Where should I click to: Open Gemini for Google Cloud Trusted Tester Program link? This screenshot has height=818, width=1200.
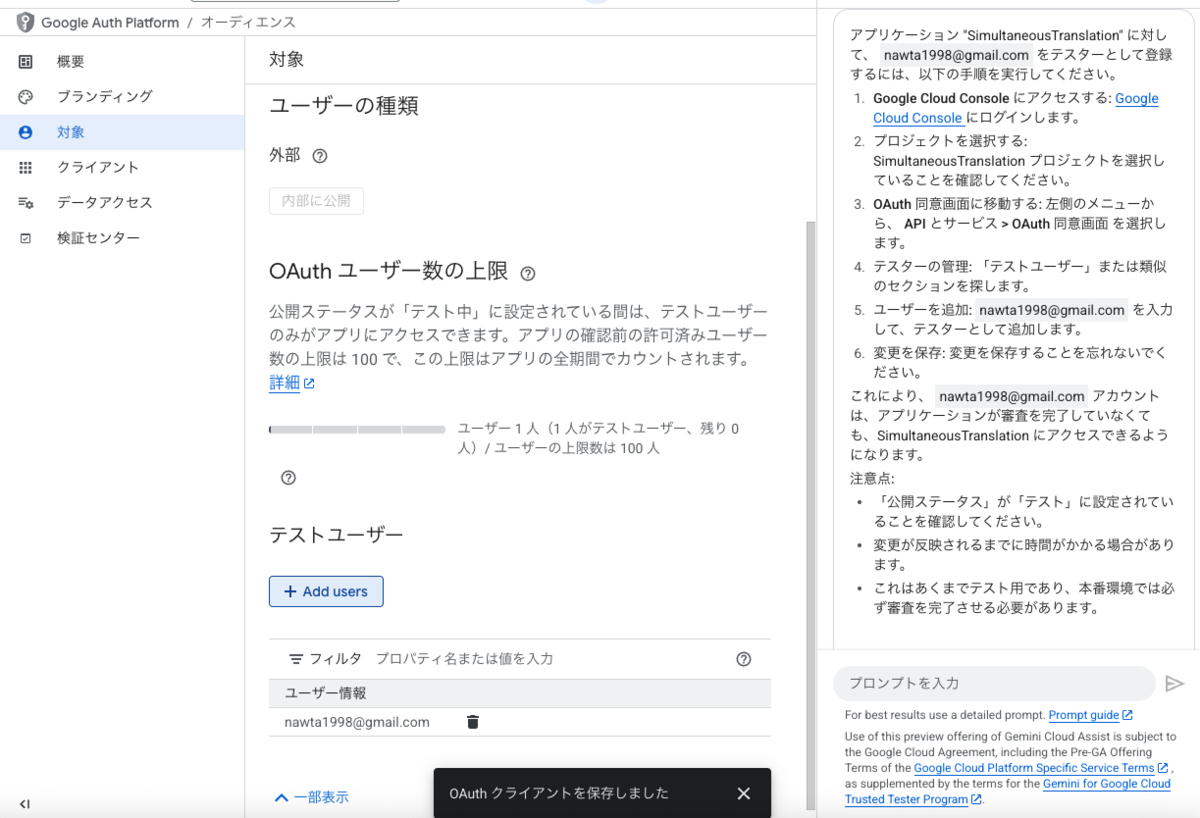[x=1008, y=792]
